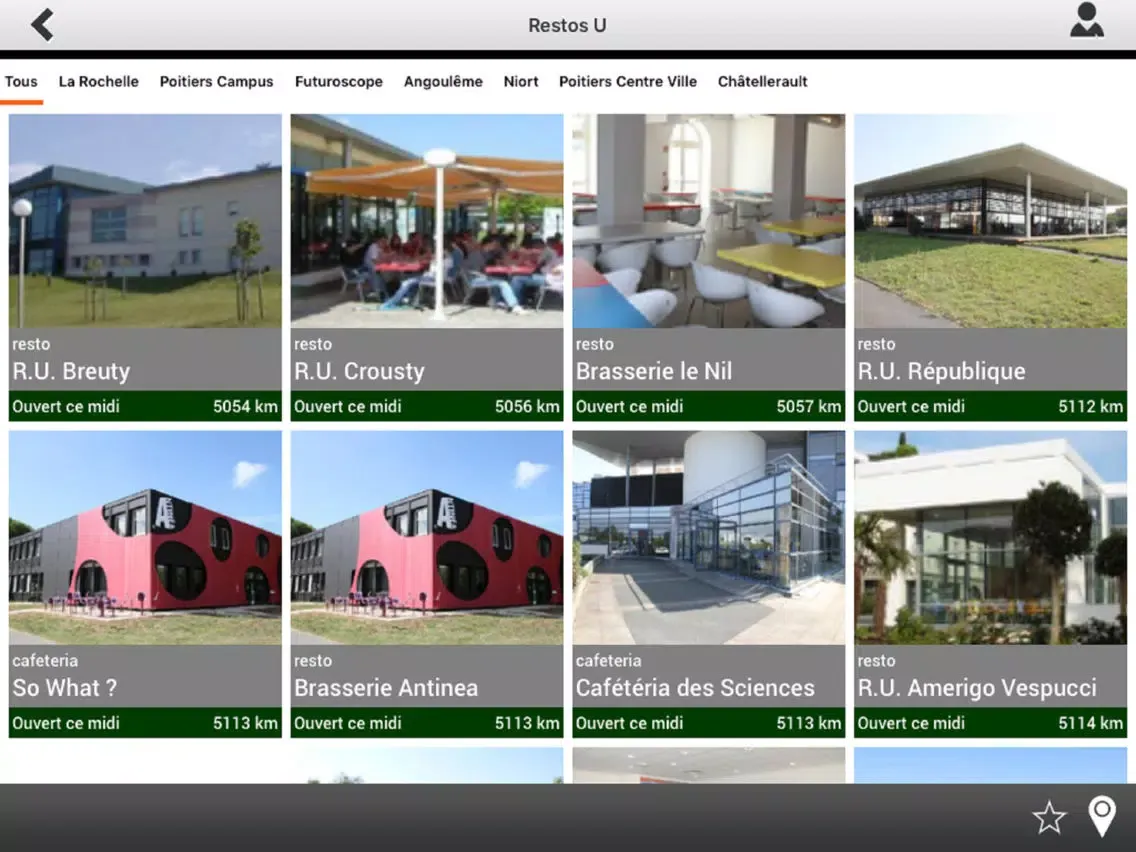Image resolution: width=1136 pixels, height=852 pixels.
Task: Open the So What ? cafeteria photo
Action: (145, 538)
